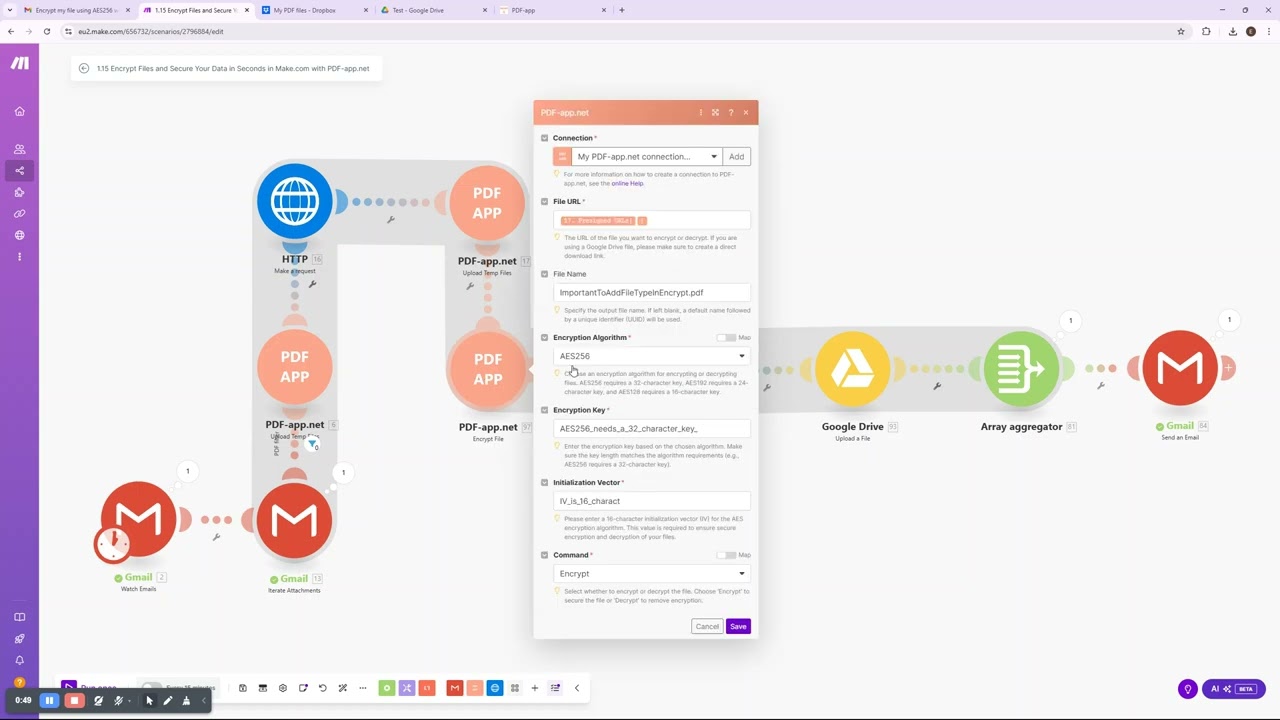Open a new browser tab
Viewport: 1280px width, 720px height.
(622, 10)
